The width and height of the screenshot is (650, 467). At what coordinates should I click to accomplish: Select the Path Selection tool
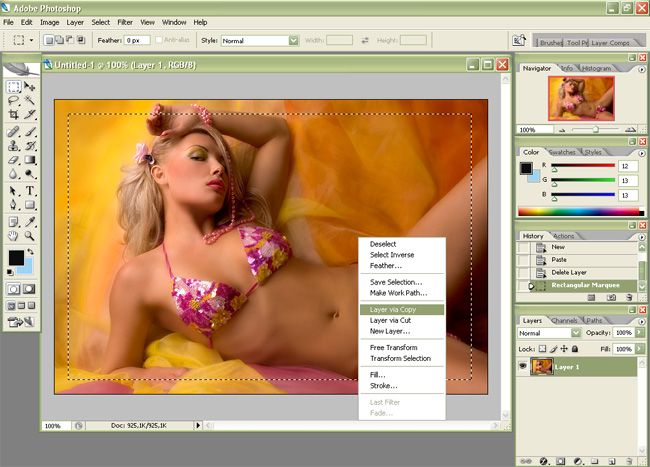click(14, 191)
